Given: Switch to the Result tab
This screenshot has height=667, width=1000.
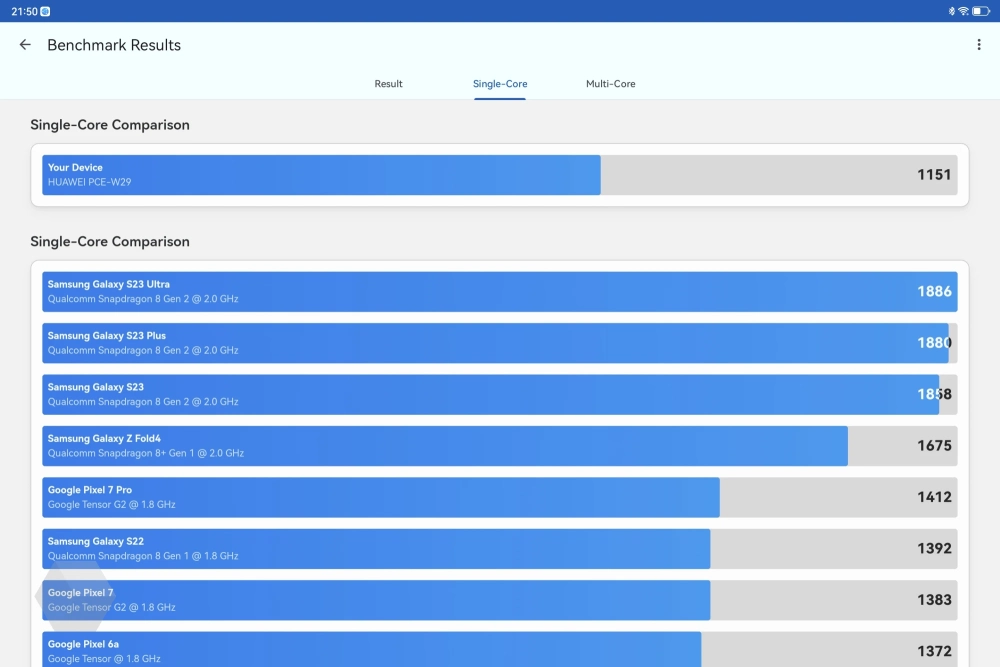Looking at the screenshot, I should 388,84.
